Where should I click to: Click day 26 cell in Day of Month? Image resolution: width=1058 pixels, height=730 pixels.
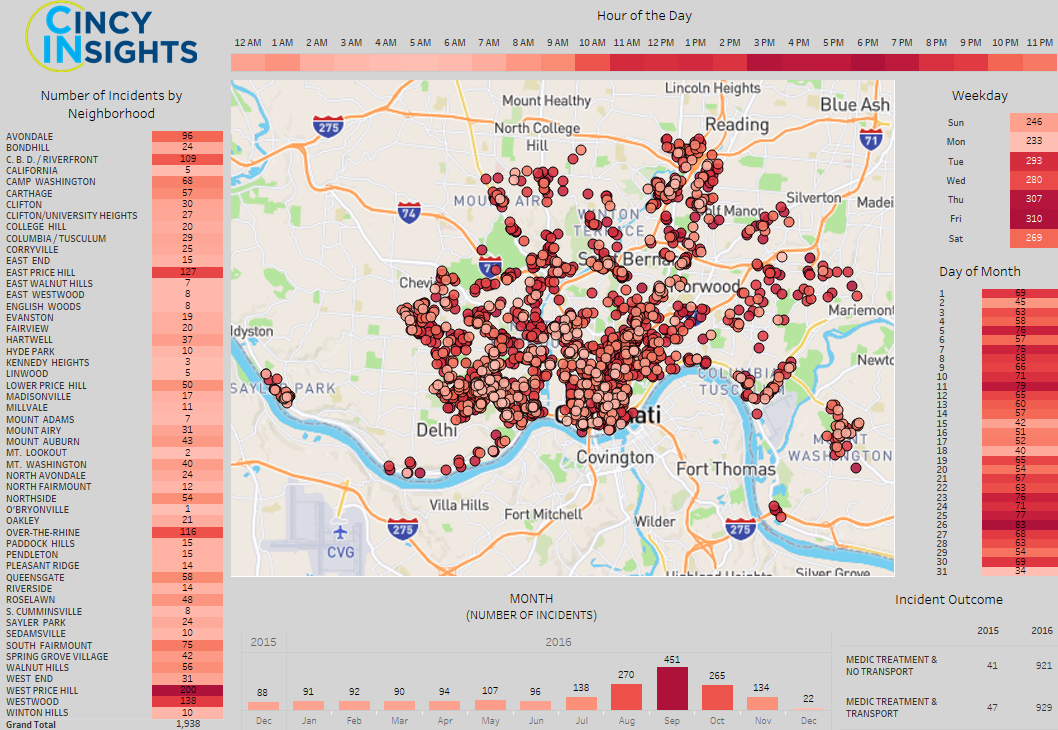[x=1019, y=524]
